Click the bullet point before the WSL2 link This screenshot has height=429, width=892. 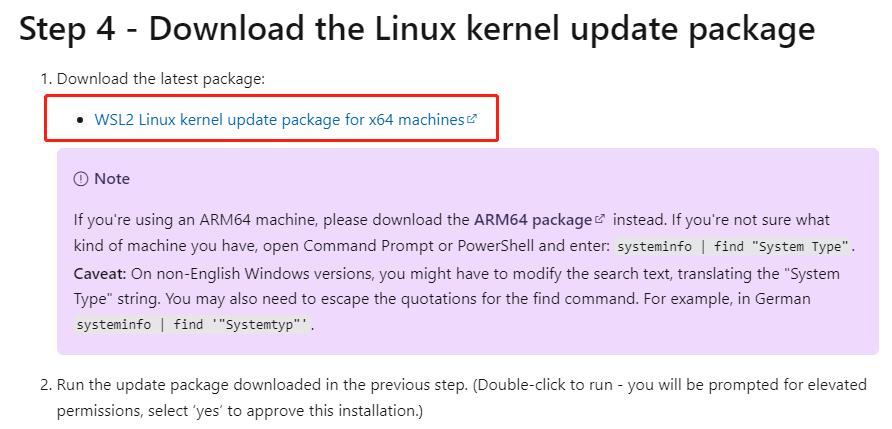point(81,120)
